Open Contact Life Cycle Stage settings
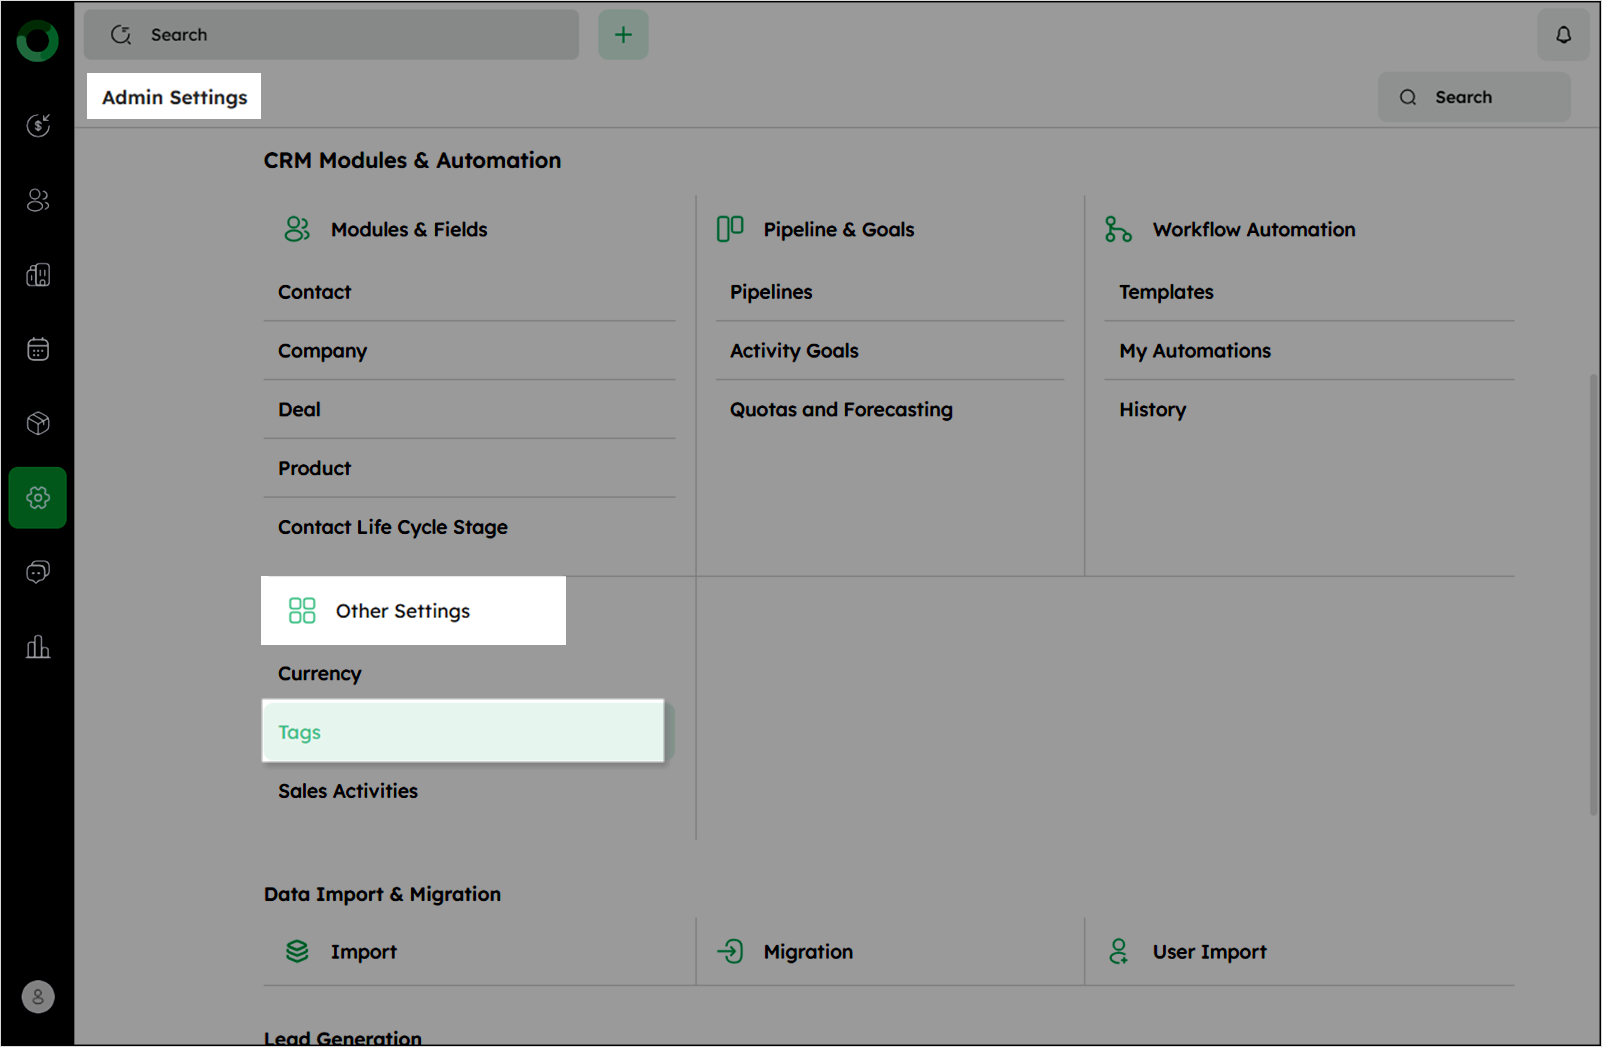The width and height of the screenshot is (1602, 1047). [x=393, y=527]
